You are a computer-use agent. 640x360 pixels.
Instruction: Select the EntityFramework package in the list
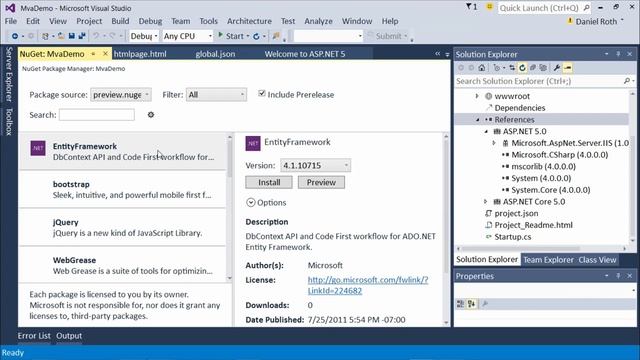pos(122,151)
